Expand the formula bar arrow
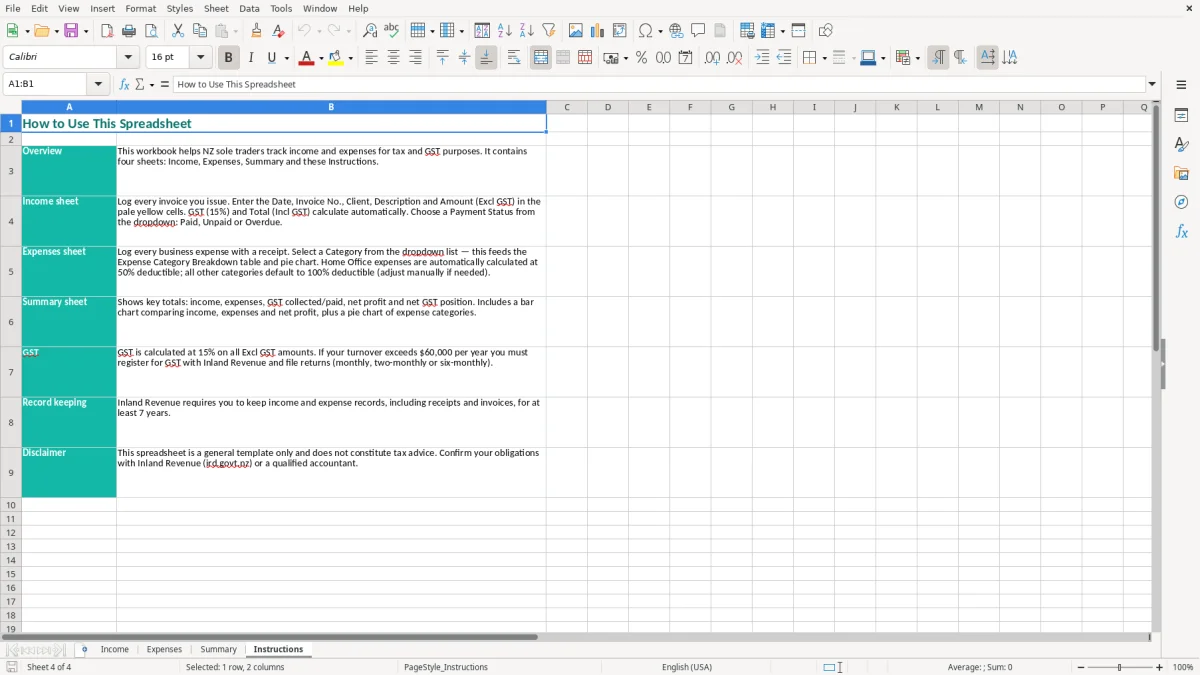1200x675 pixels. pyautogui.click(x=1152, y=84)
